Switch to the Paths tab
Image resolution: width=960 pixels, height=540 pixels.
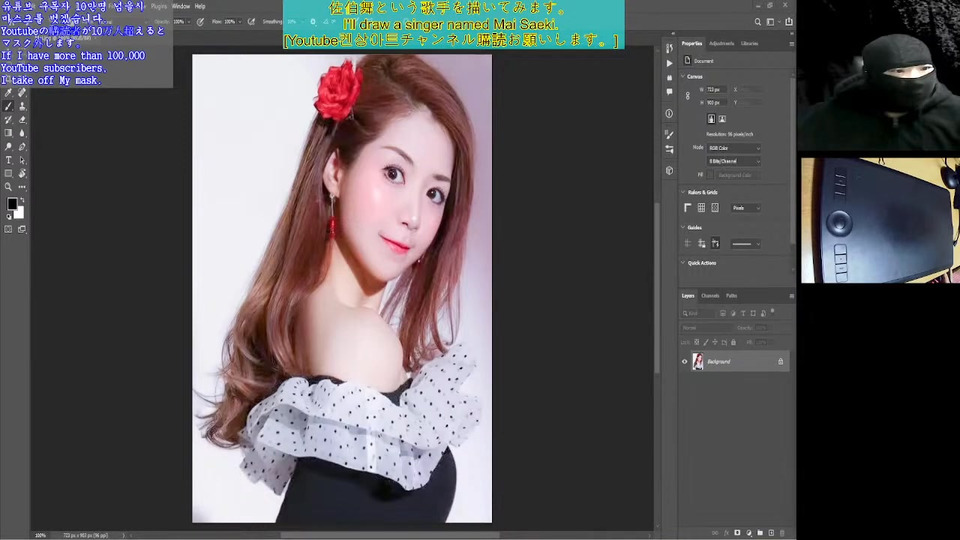732,296
